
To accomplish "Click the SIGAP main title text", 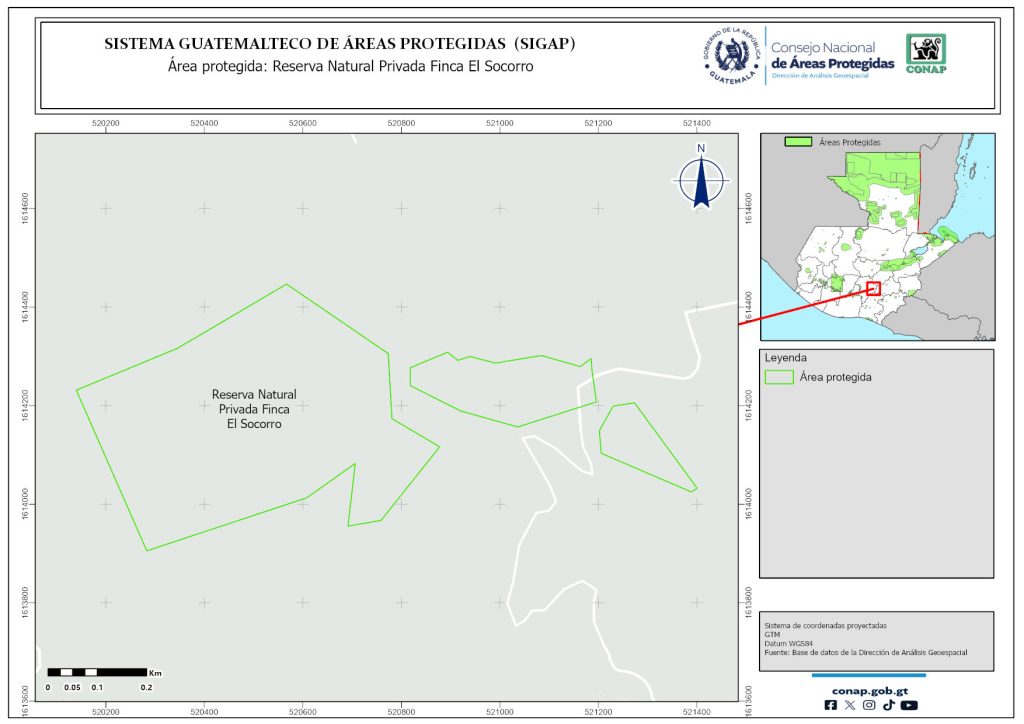I will pos(340,45).
